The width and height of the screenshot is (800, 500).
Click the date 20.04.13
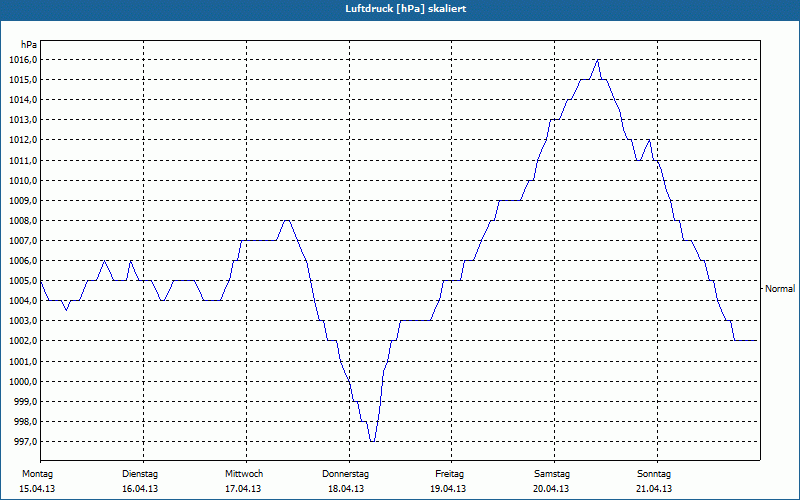tap(551, 489)
